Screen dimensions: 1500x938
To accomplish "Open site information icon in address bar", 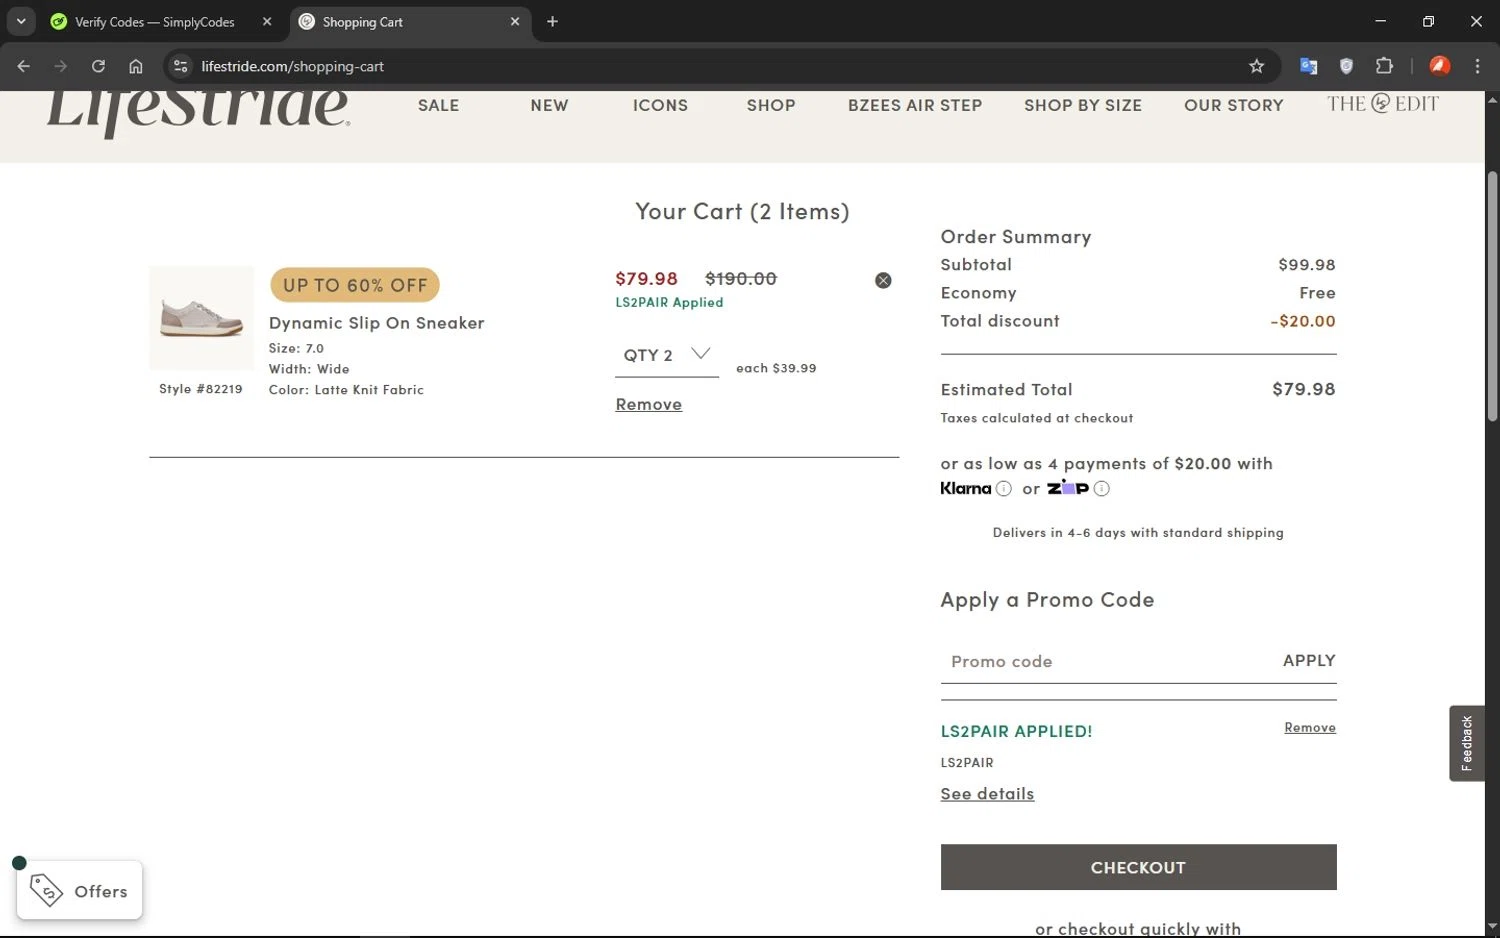I will [180, 66].
